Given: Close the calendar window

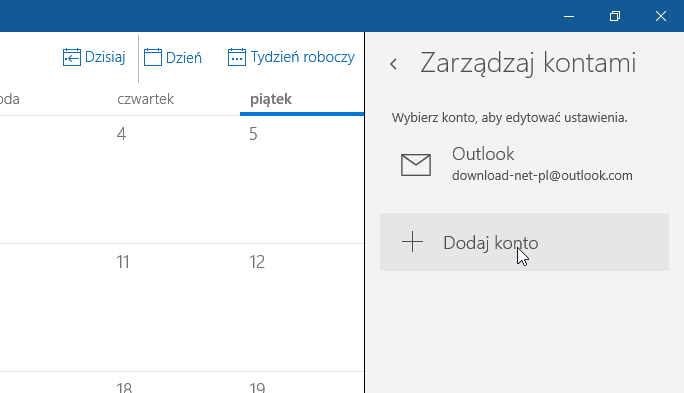Looking at the screenshot, I should pyautogui.click(x=660, y=16).
